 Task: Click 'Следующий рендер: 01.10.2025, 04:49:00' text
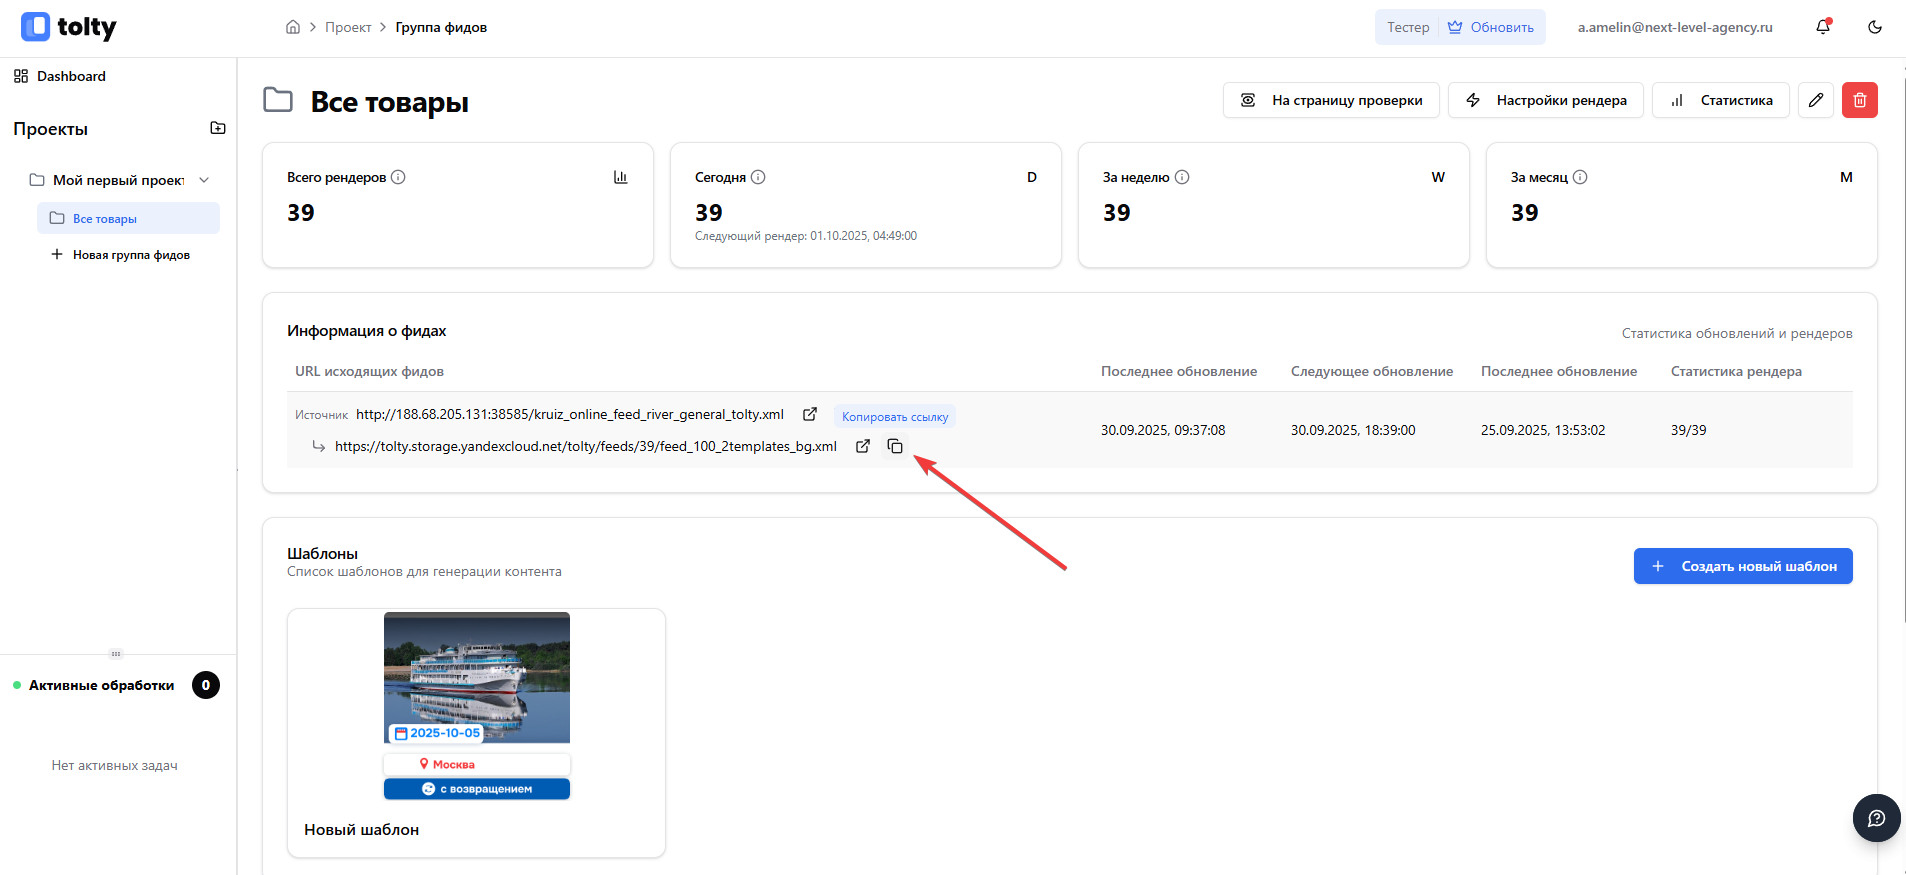806,236
